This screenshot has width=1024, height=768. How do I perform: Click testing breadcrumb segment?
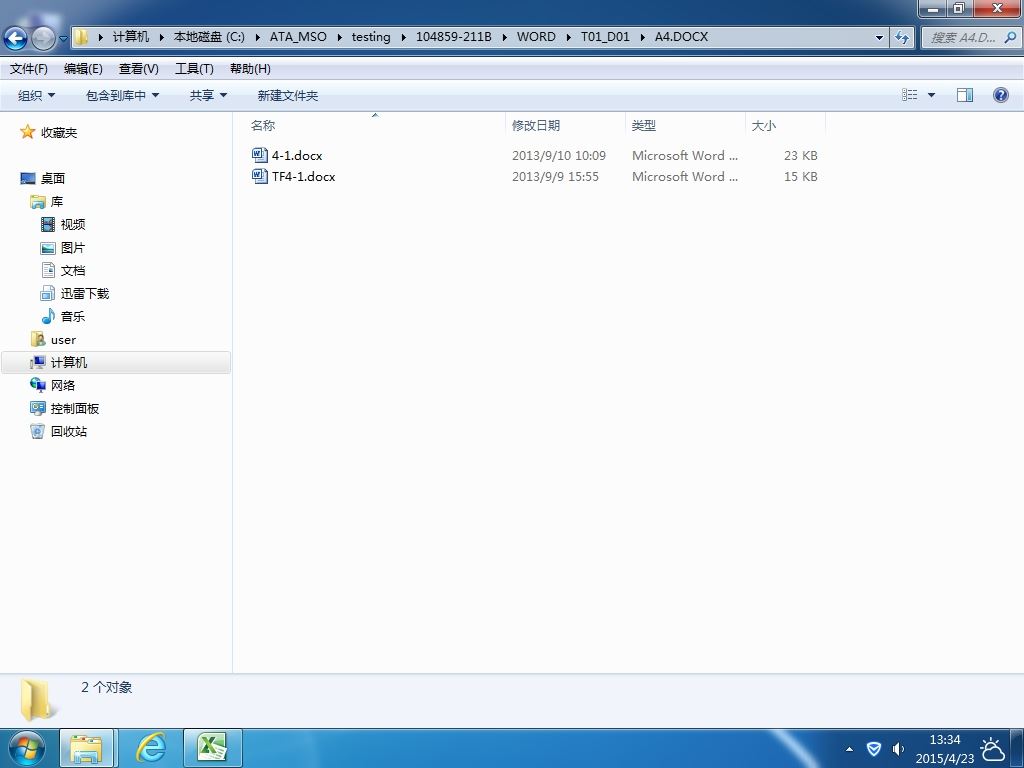click(371, 37)
